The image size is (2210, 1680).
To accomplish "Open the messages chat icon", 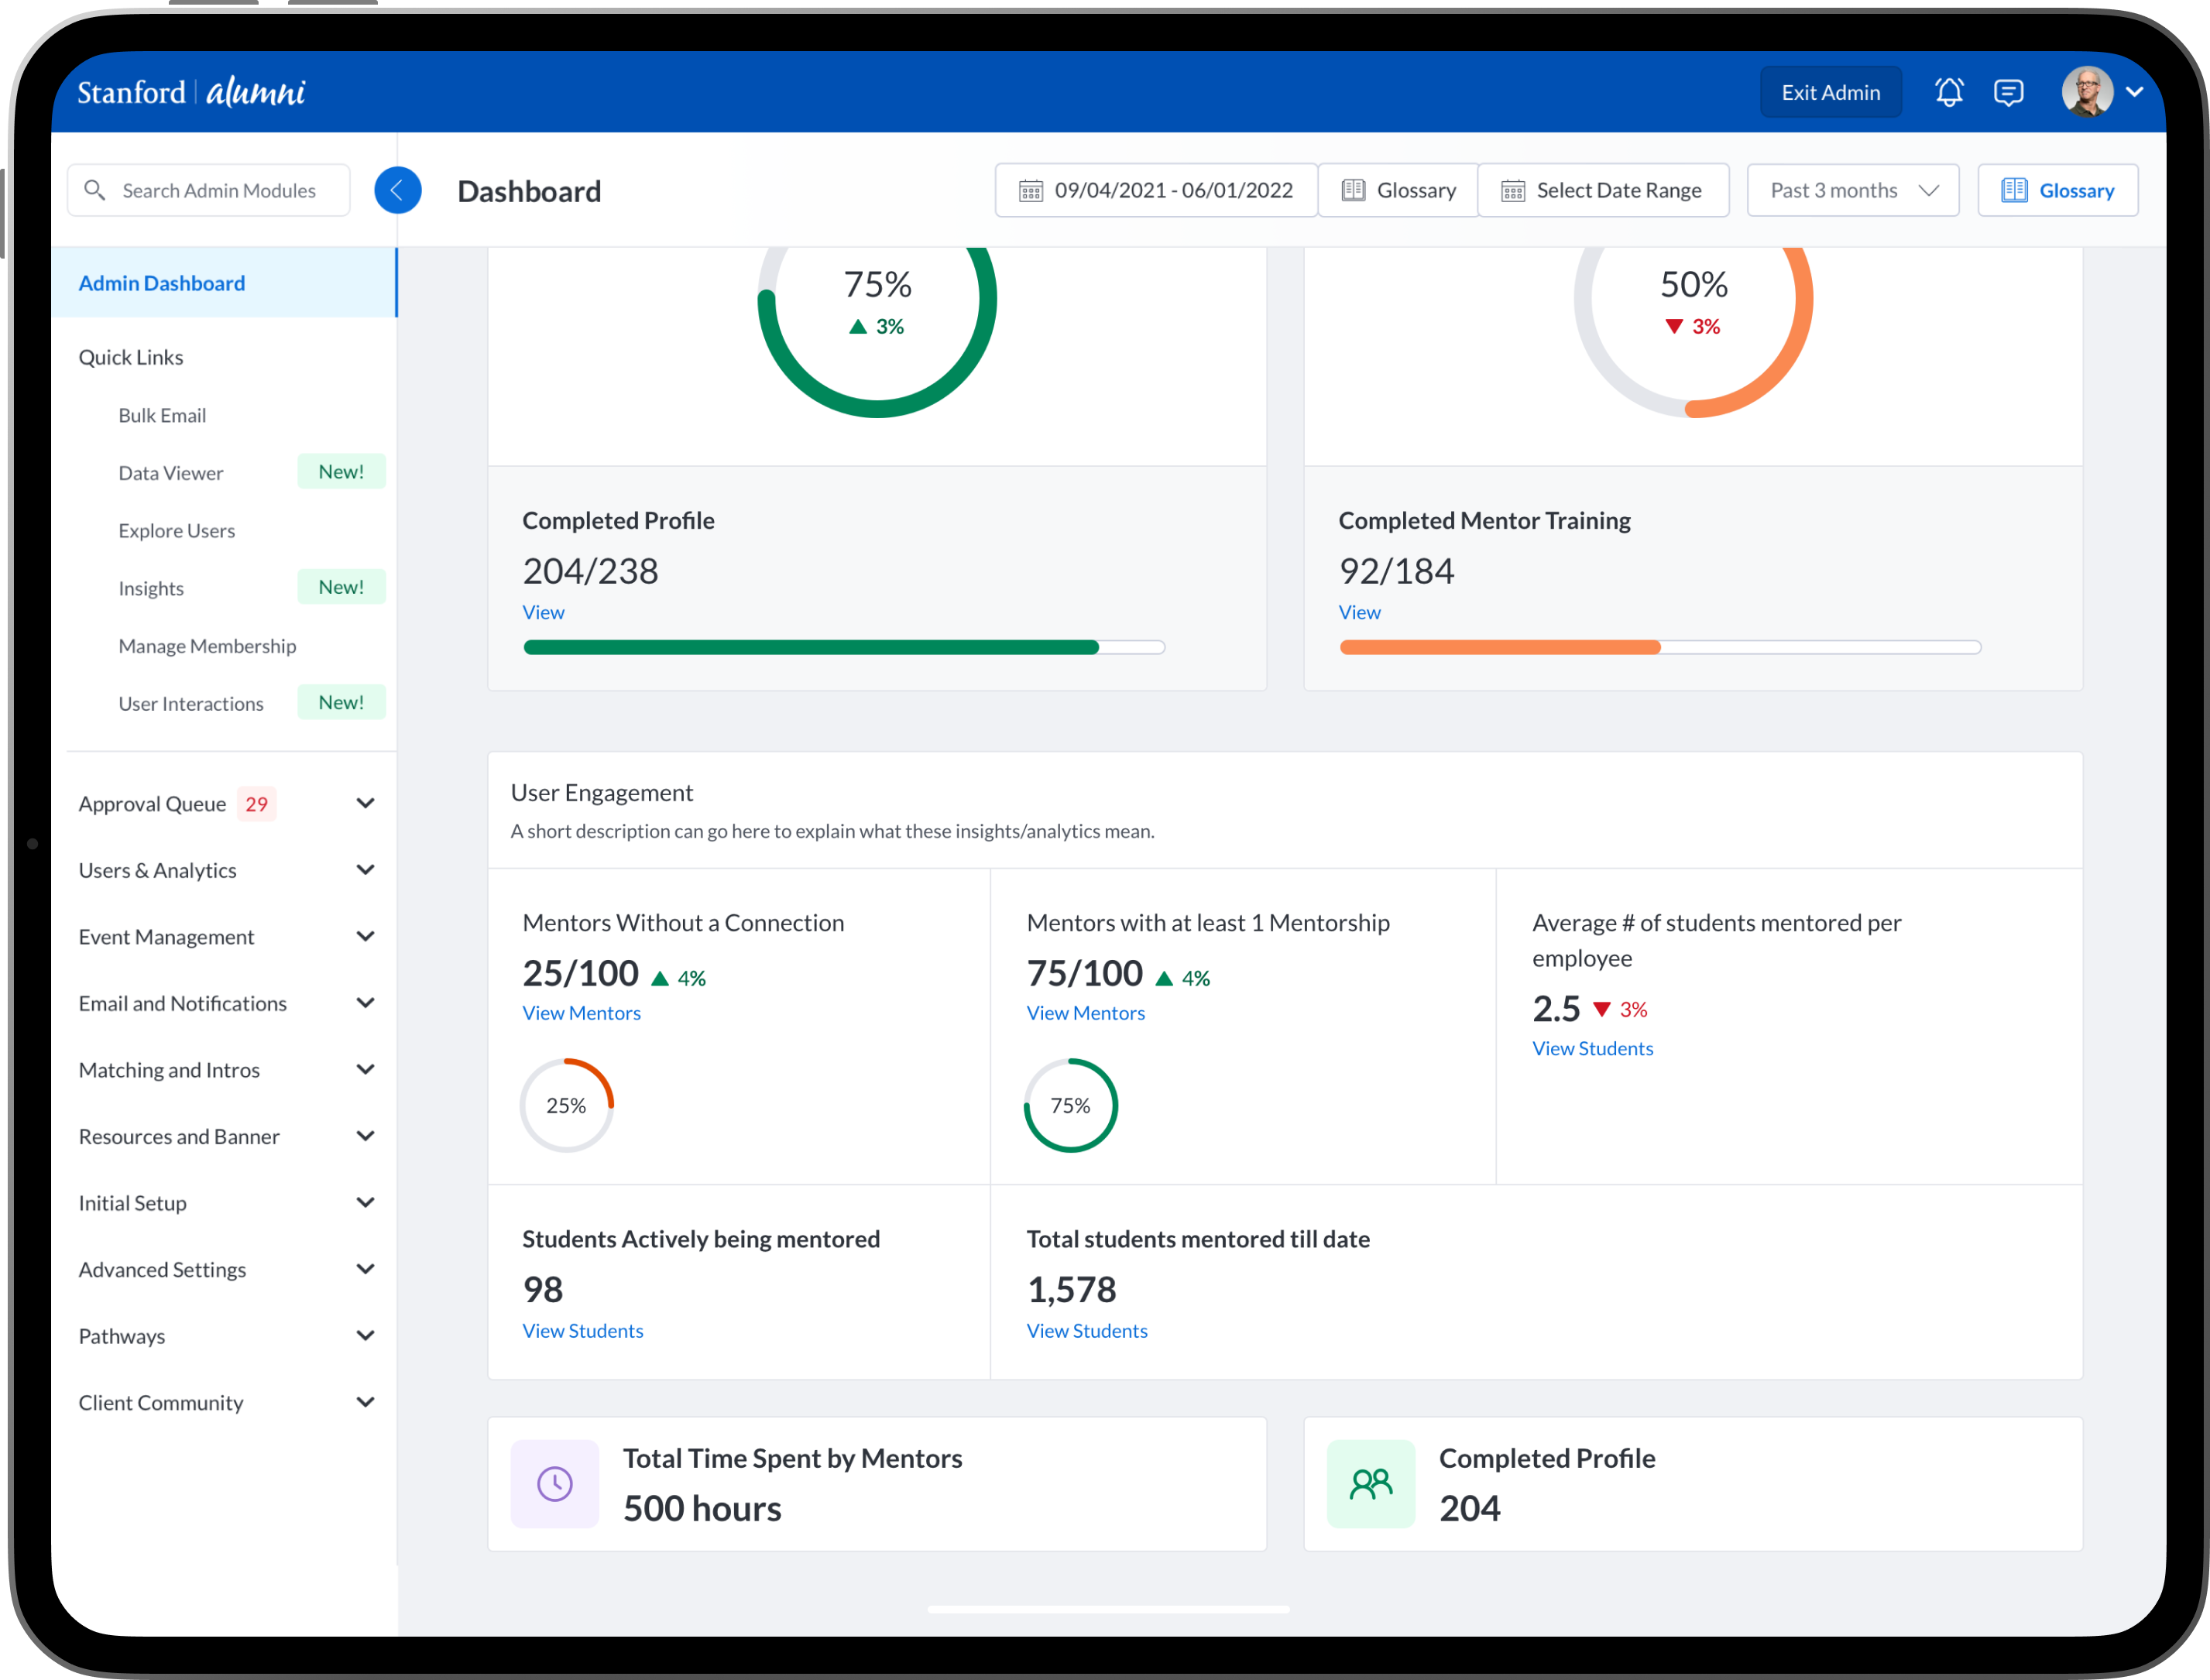I will 2008,92.
